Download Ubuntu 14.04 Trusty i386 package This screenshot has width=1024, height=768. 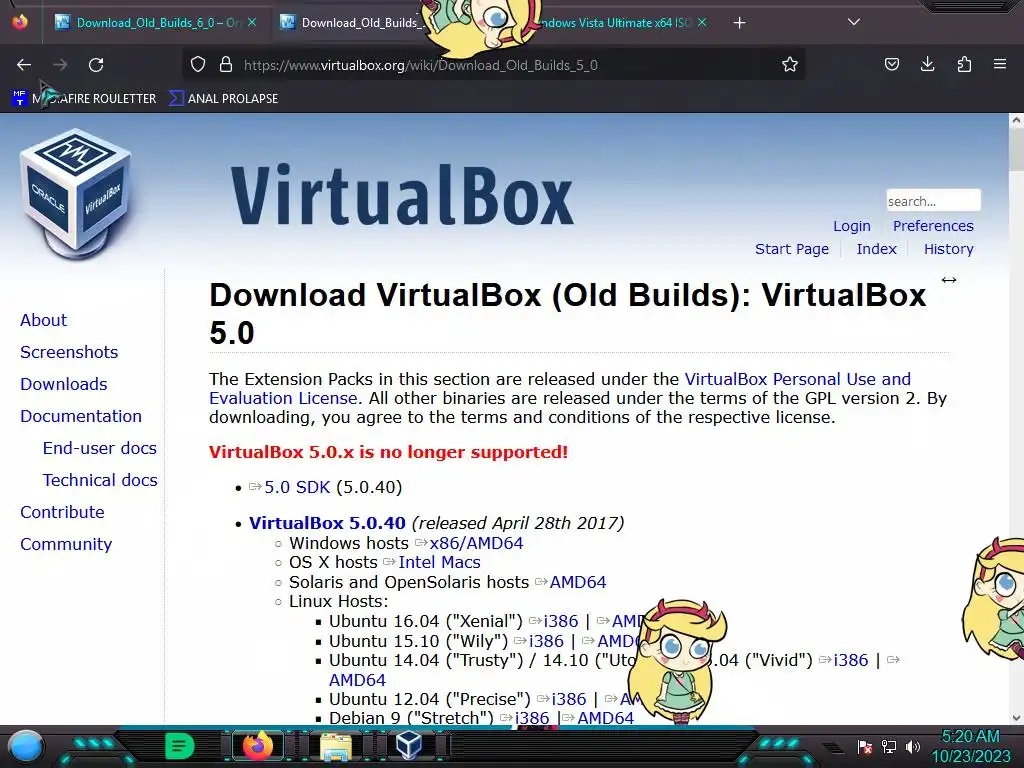pos(851,660)
